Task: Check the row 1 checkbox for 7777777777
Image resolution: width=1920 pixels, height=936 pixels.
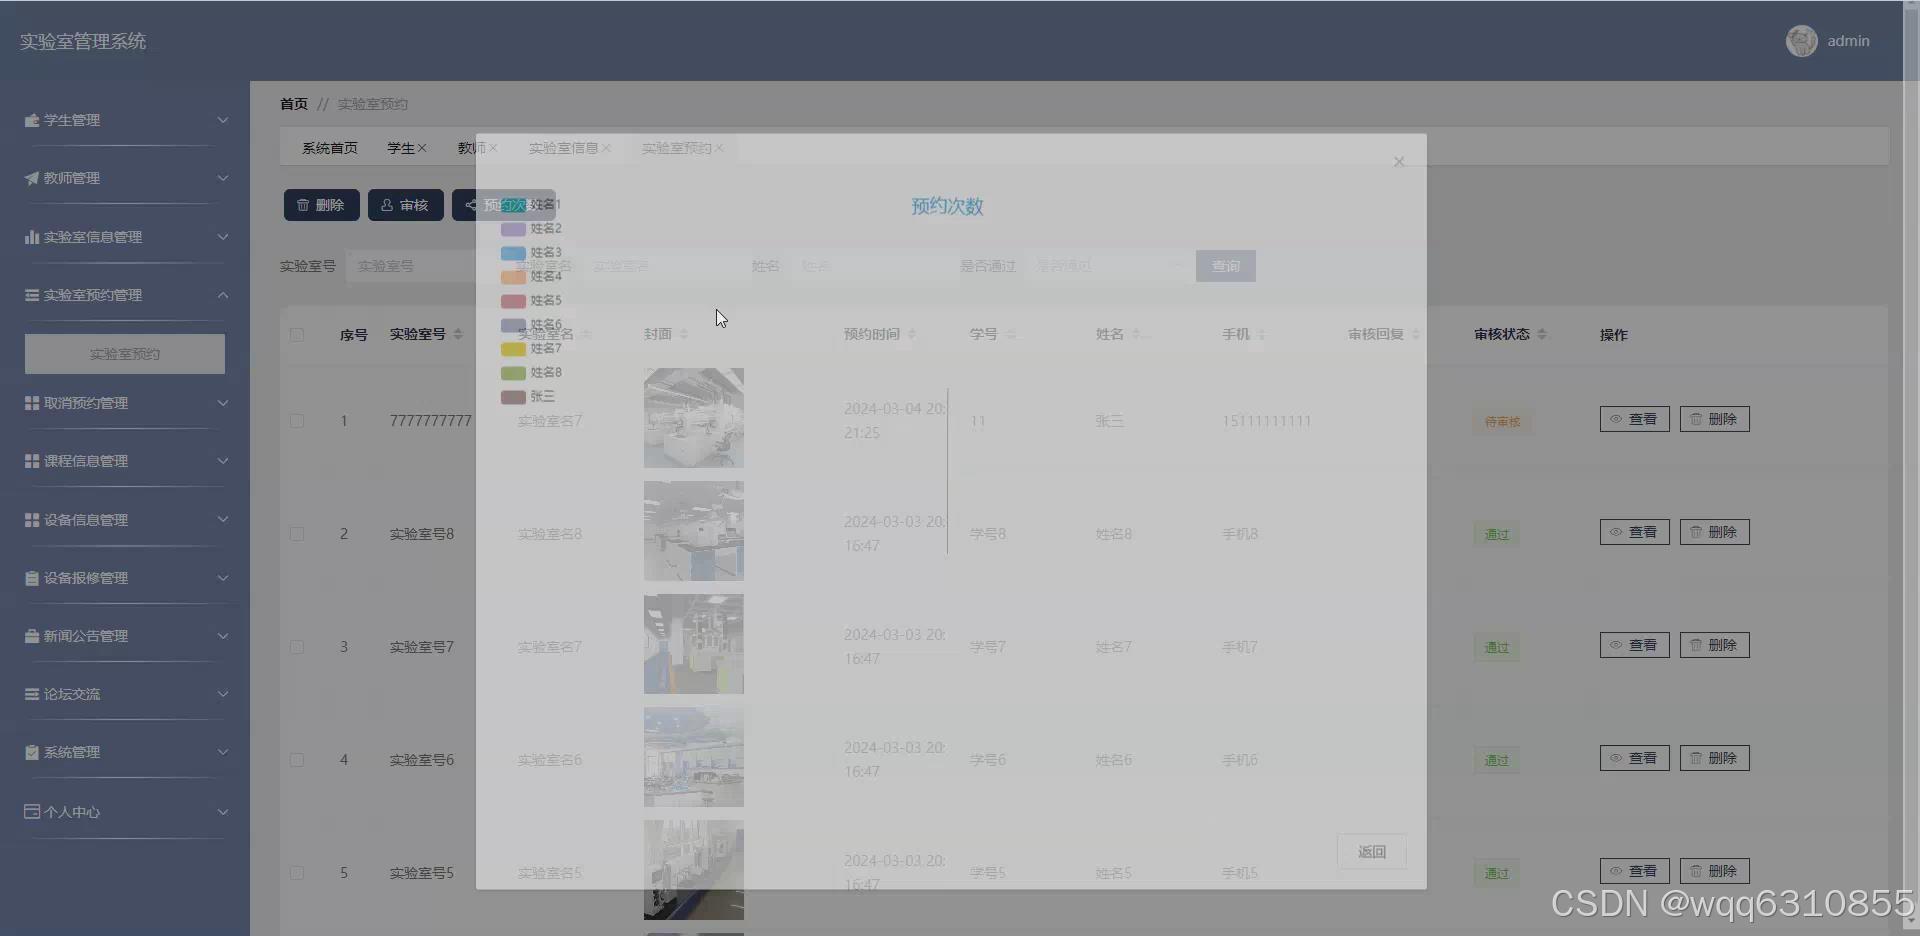Action: click(297, 421)
